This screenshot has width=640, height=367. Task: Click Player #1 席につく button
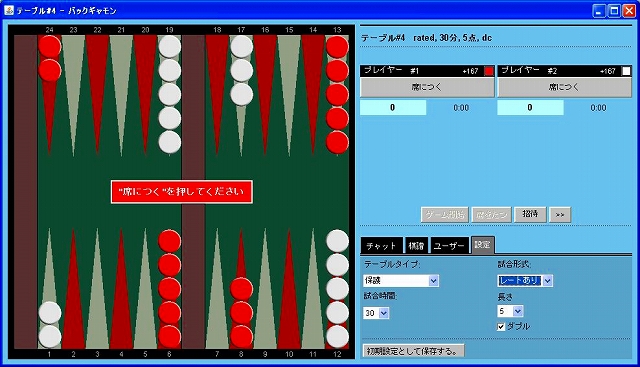[427, 87]
